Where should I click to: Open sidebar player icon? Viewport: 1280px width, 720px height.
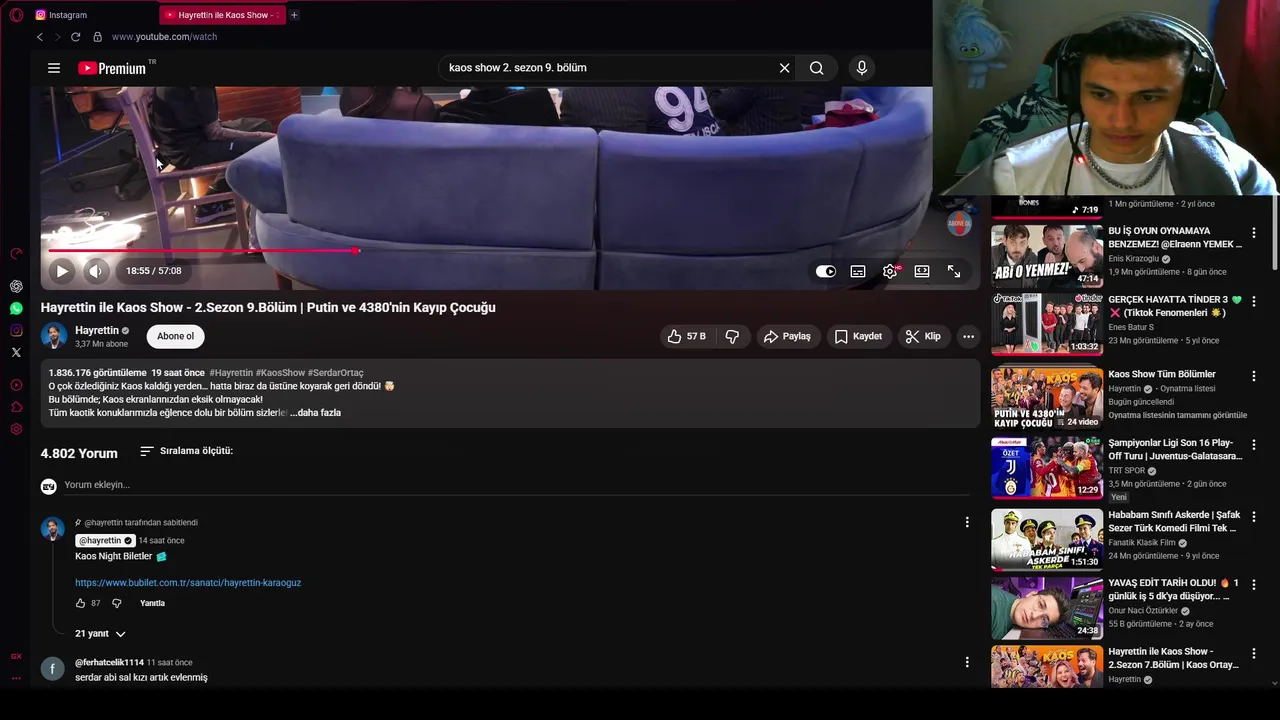click(16, 385)
